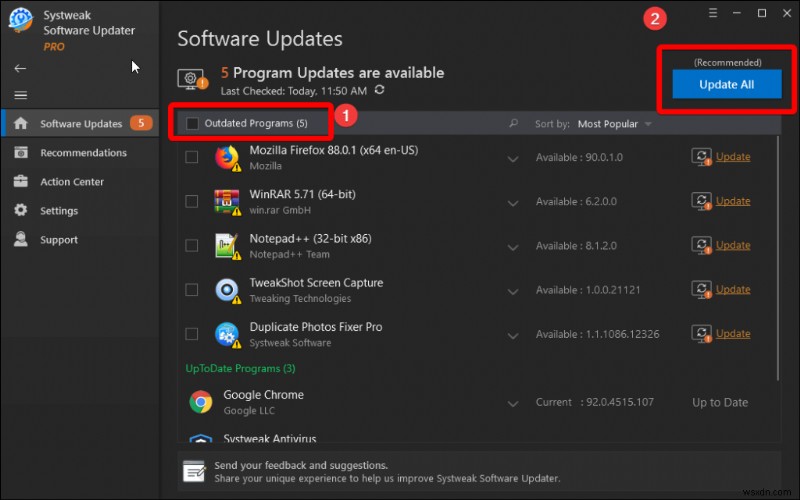The image size is (800, 500).
Task: Open the Sort by Most Popular dropdown
Action: pyautogui.click(x=614, y=124)
